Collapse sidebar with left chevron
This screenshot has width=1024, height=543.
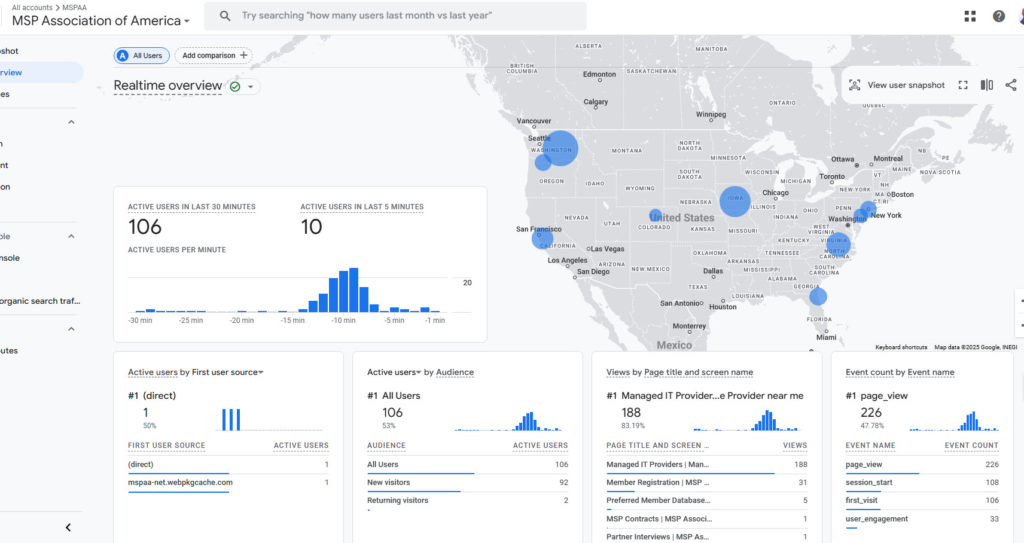click(x=68, y=527)
